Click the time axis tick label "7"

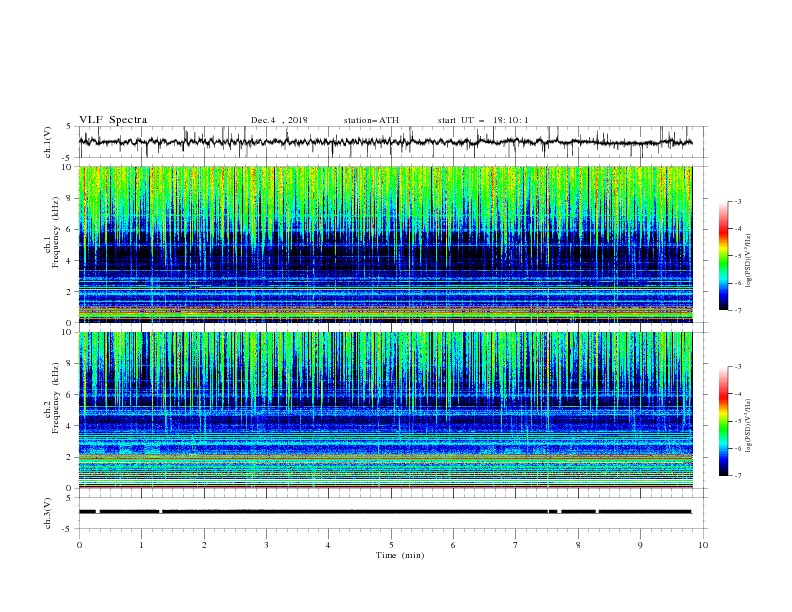tap(516, 545)
